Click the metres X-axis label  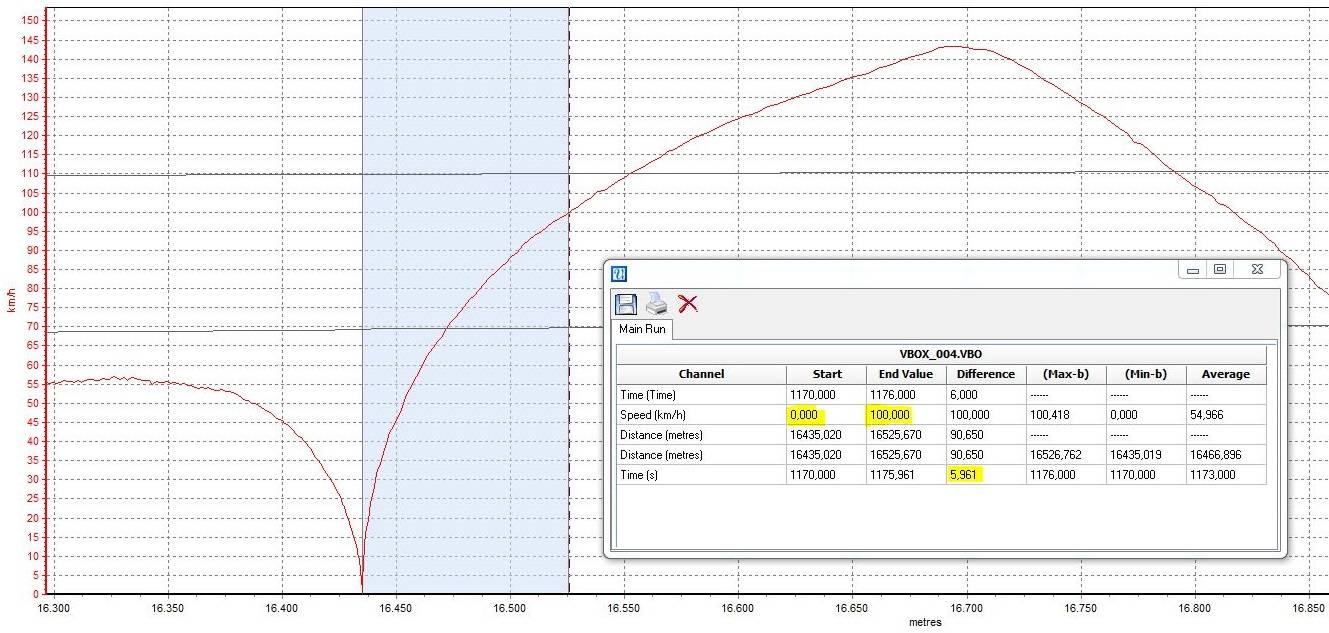924,622
